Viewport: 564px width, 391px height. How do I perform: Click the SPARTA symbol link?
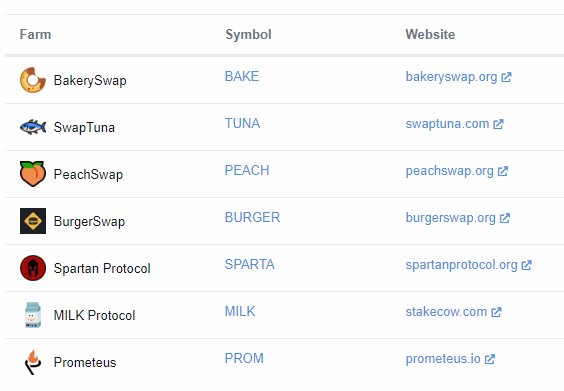tap(250, 264)
